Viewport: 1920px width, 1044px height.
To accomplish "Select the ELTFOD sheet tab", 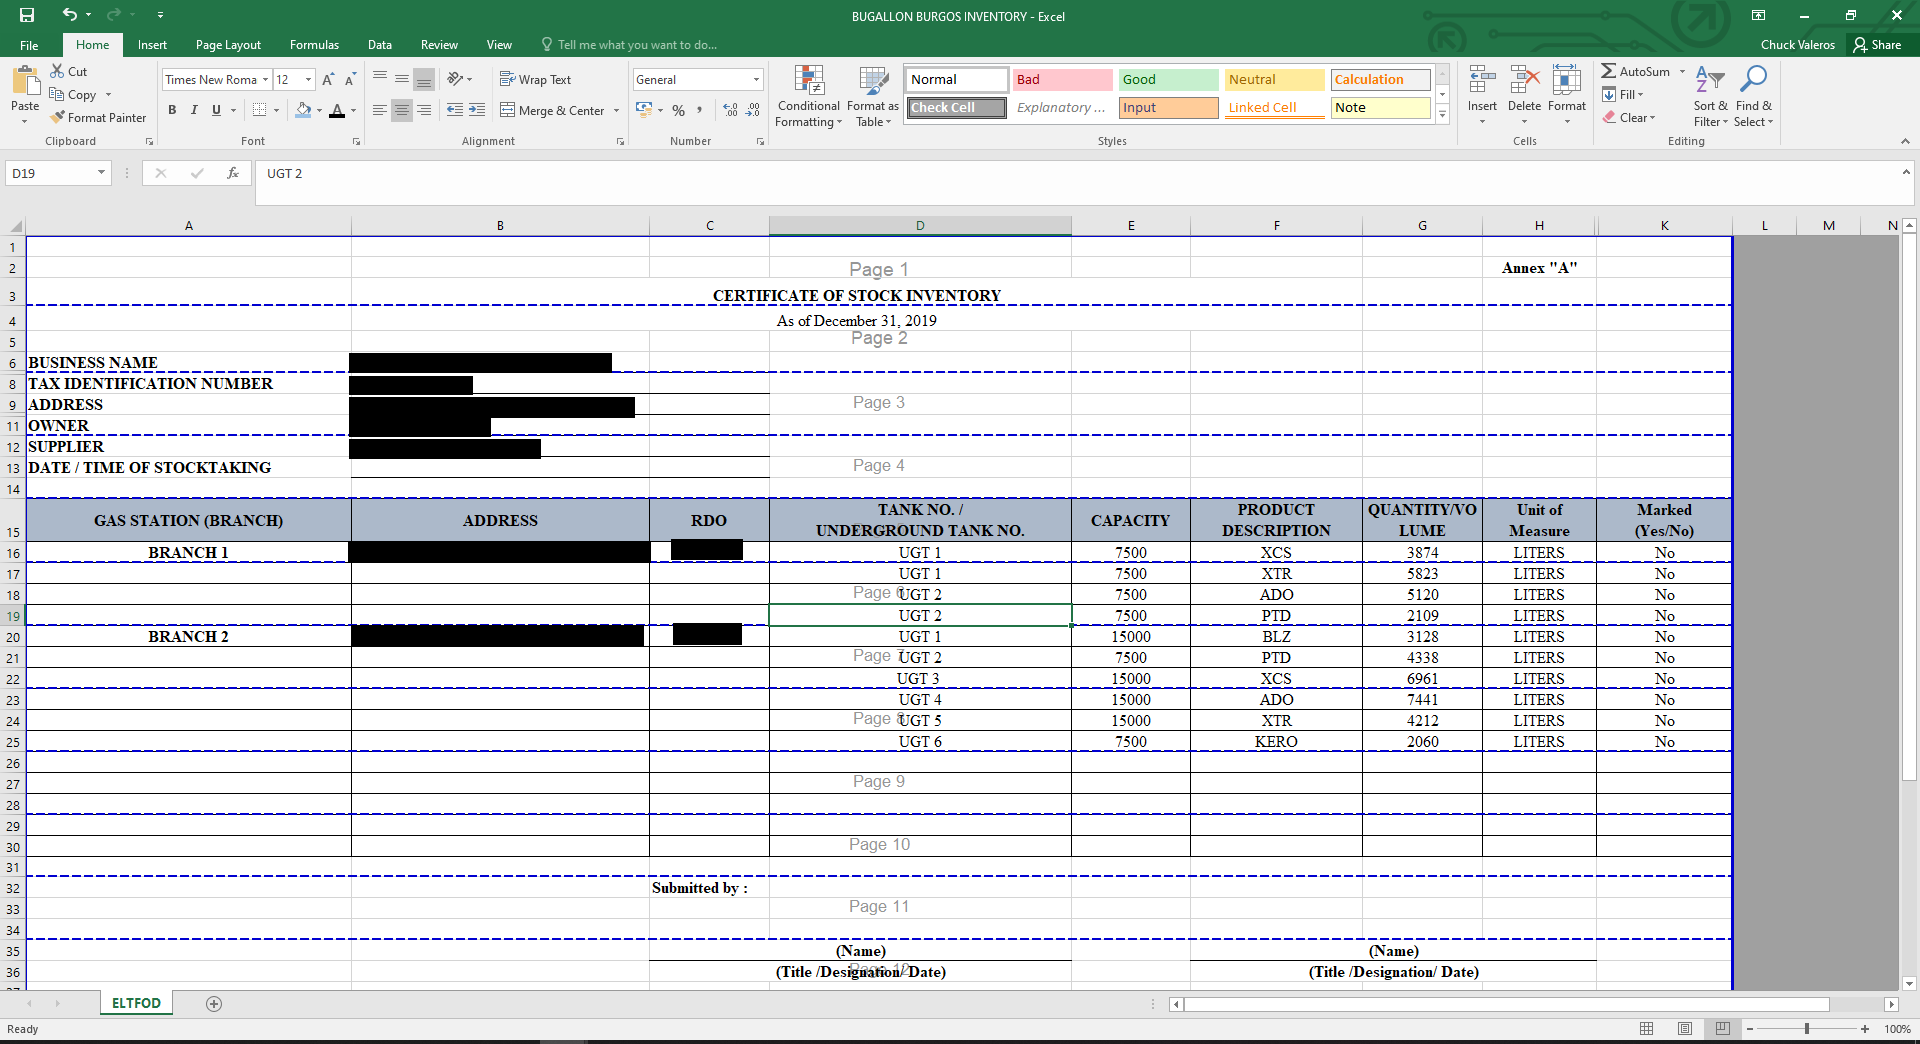I will 136,1003.
